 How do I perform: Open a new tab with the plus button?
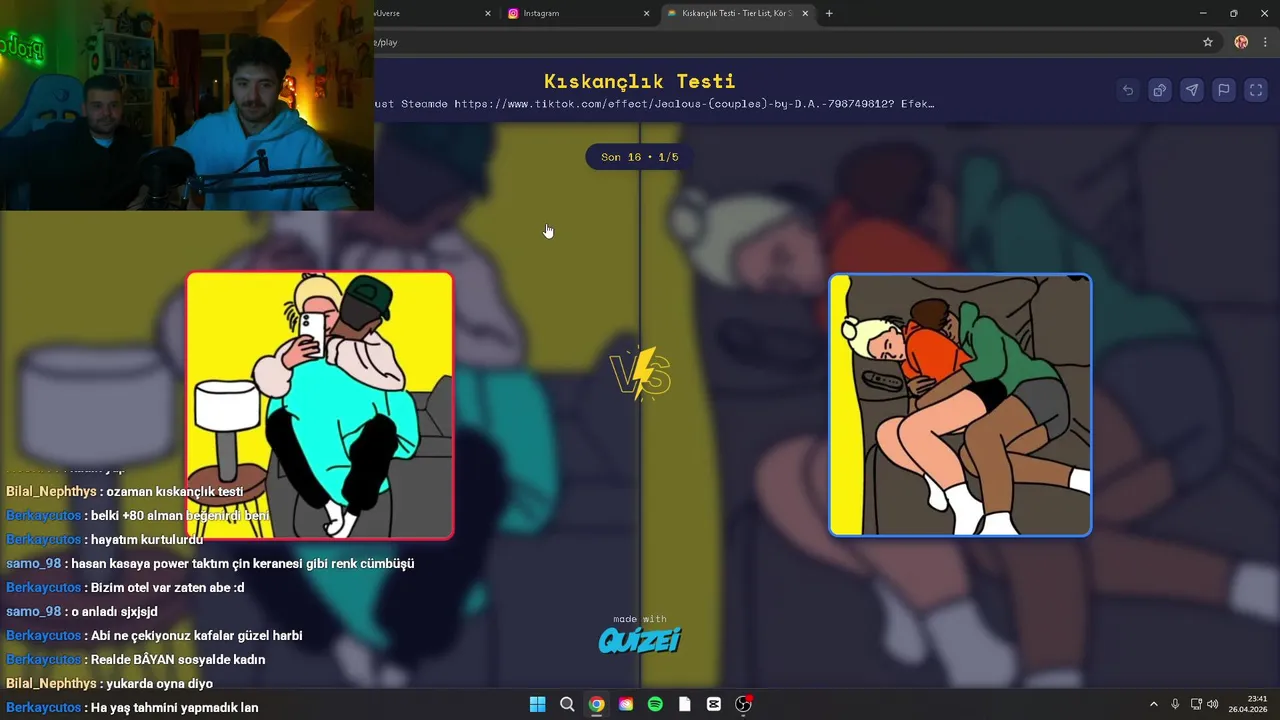coord(829,13)
